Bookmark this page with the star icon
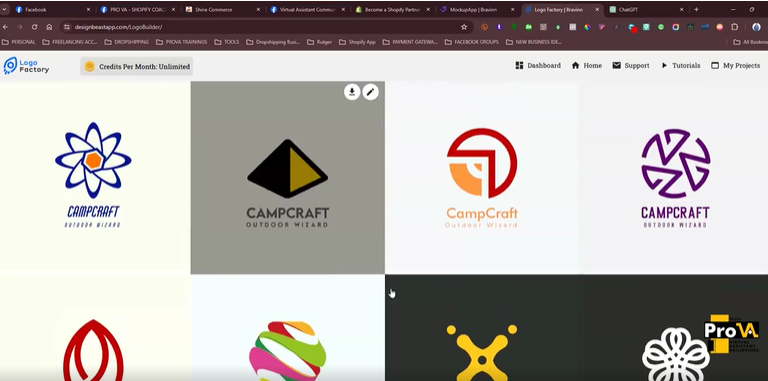 point(464,27)
